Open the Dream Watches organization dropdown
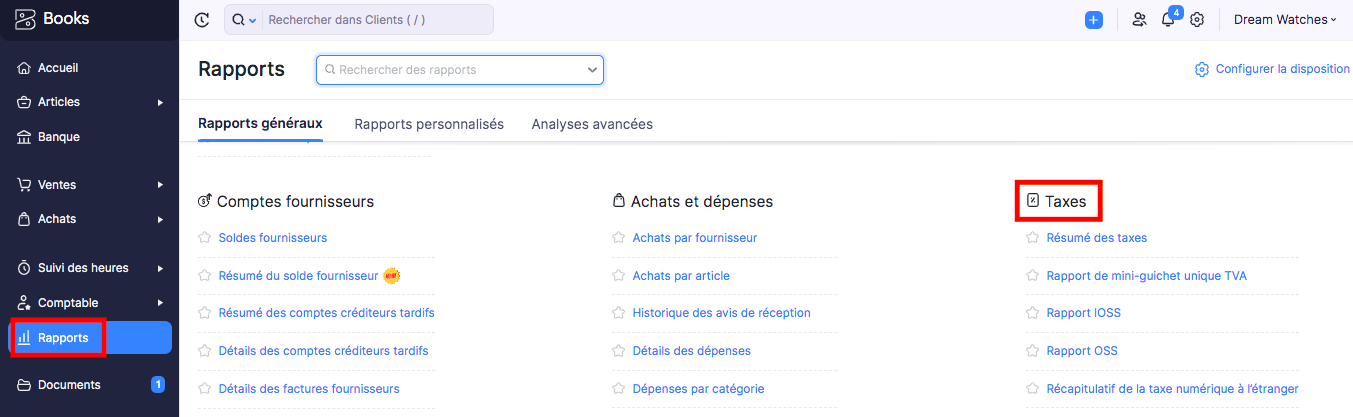Viewport: 1353px width, 417px height. pos(1285,20)
